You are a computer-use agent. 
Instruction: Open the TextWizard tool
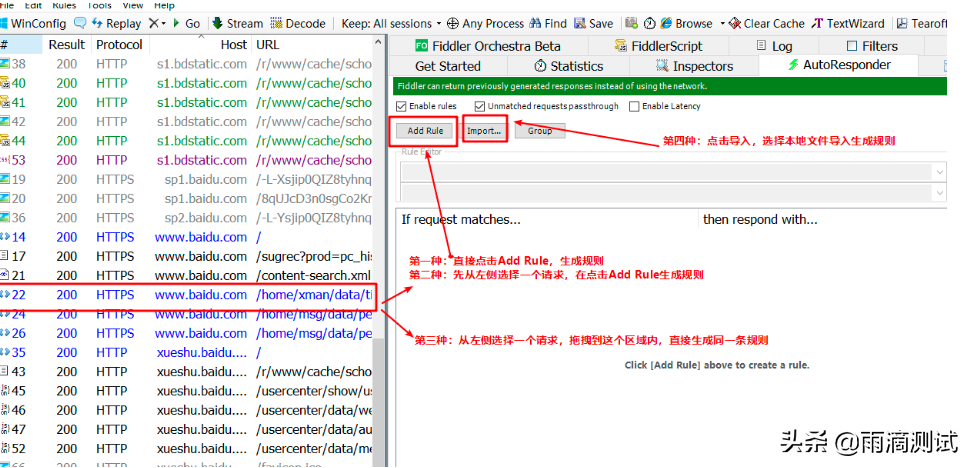coord(818,23)
